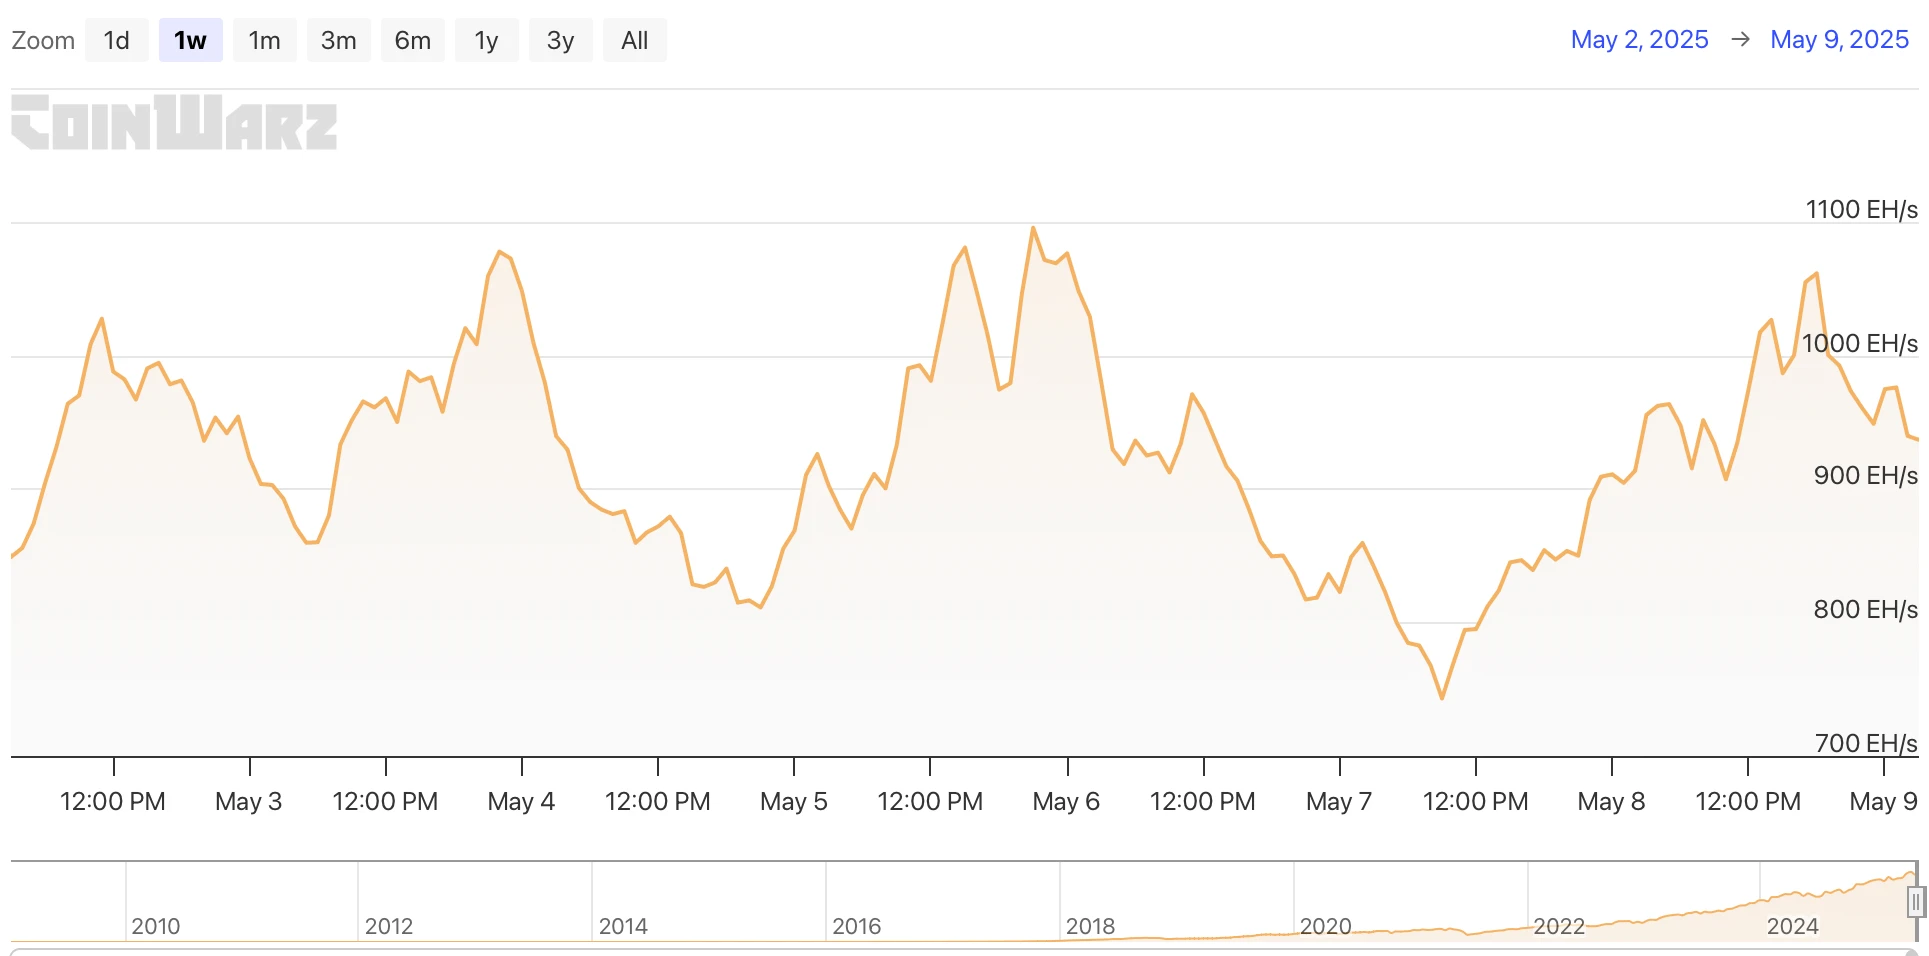1929x956 pixels.
Task: Click 2024 in the range navigator
Action: pyautogui.click(x=1792, y=926)
